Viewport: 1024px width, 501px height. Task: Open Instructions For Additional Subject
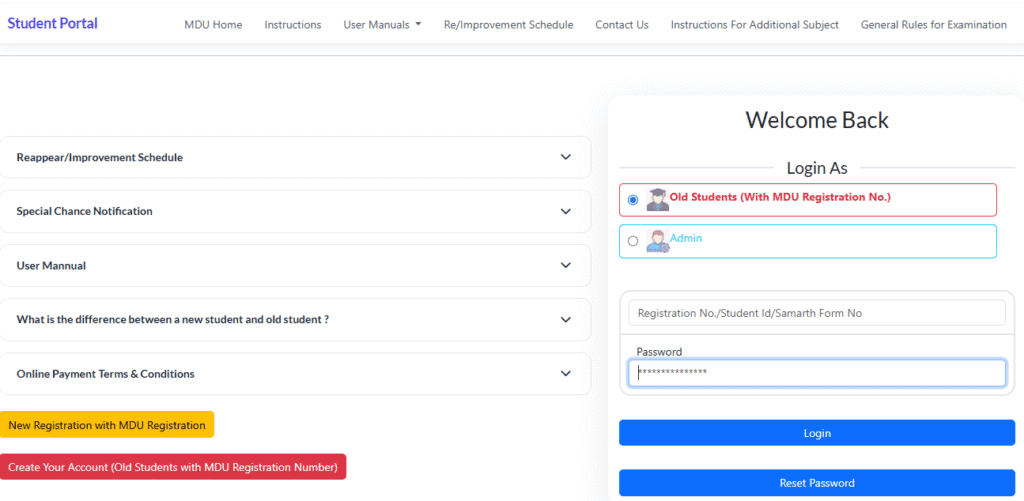point(754,25)
